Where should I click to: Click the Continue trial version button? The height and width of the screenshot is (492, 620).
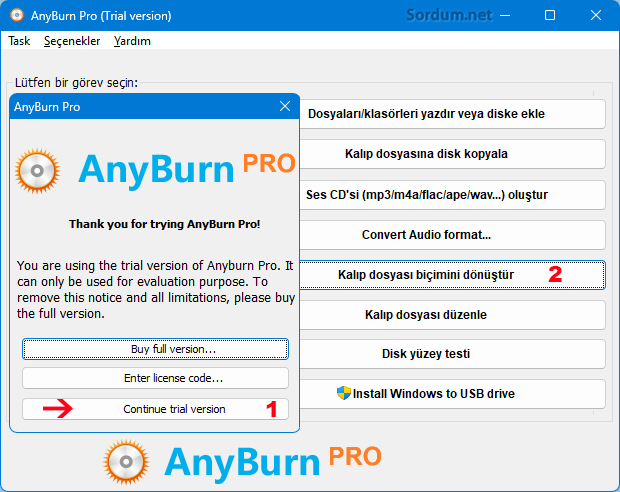coord(155,409)
